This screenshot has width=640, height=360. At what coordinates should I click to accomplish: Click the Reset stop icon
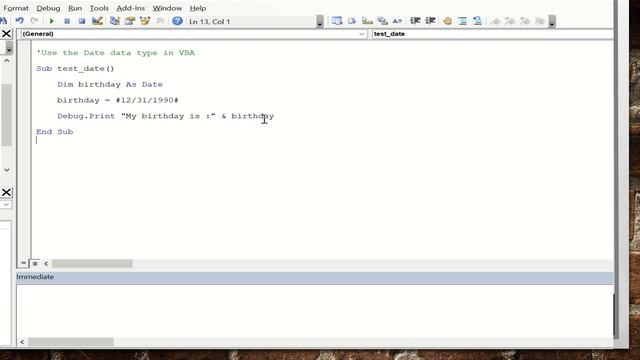[x=82, y=21]
